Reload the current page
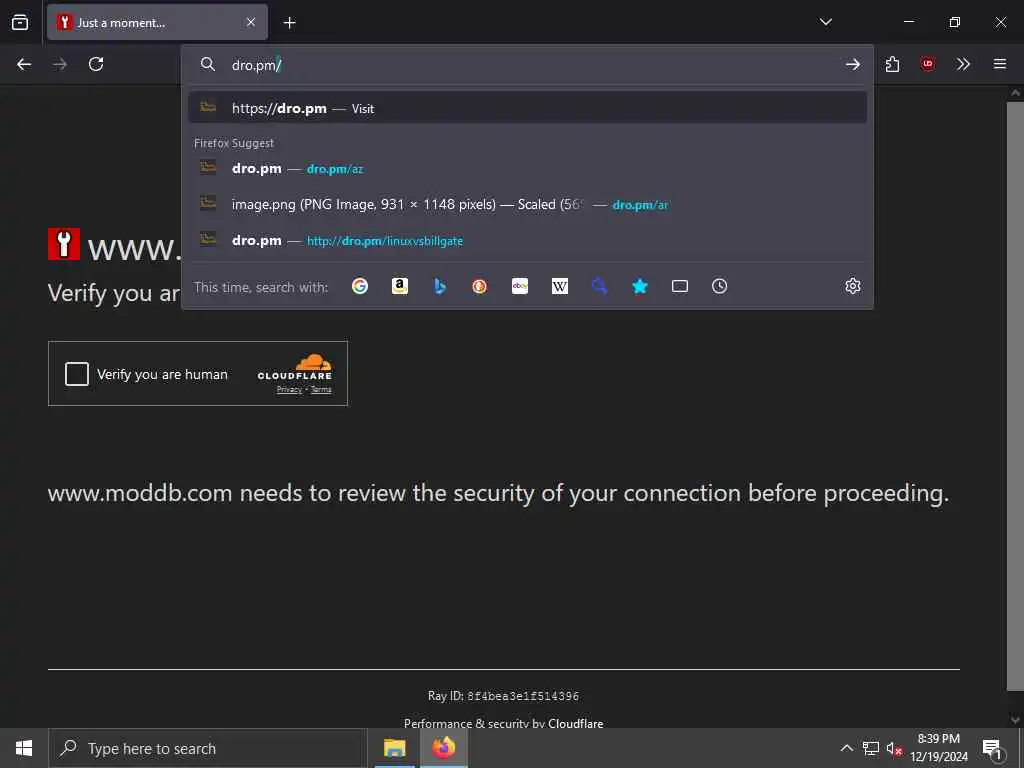1024x768 pixels. coord(96,64)
